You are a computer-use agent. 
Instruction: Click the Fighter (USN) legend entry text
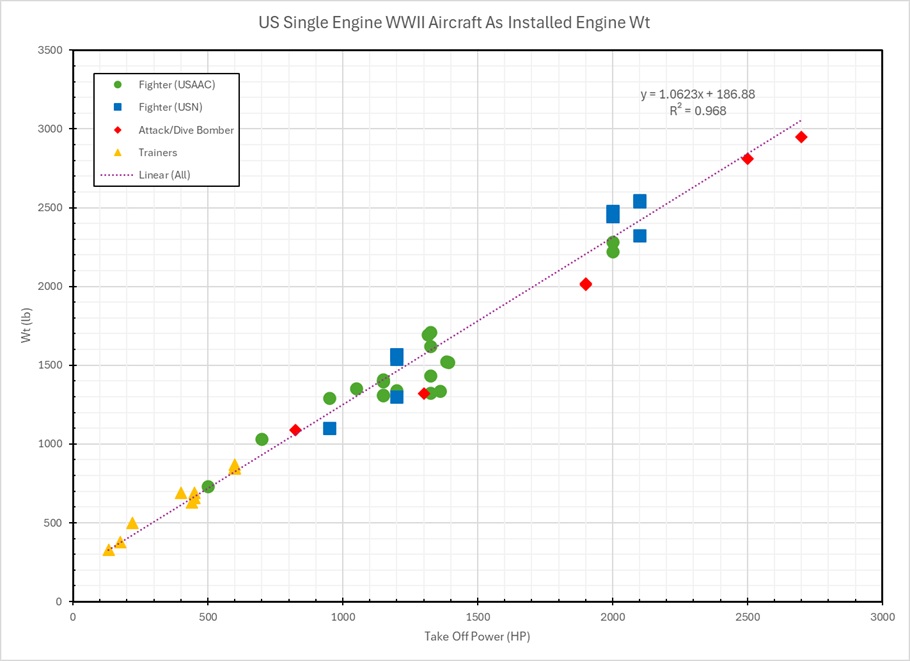pyautogui.click(x=176, y=108)
